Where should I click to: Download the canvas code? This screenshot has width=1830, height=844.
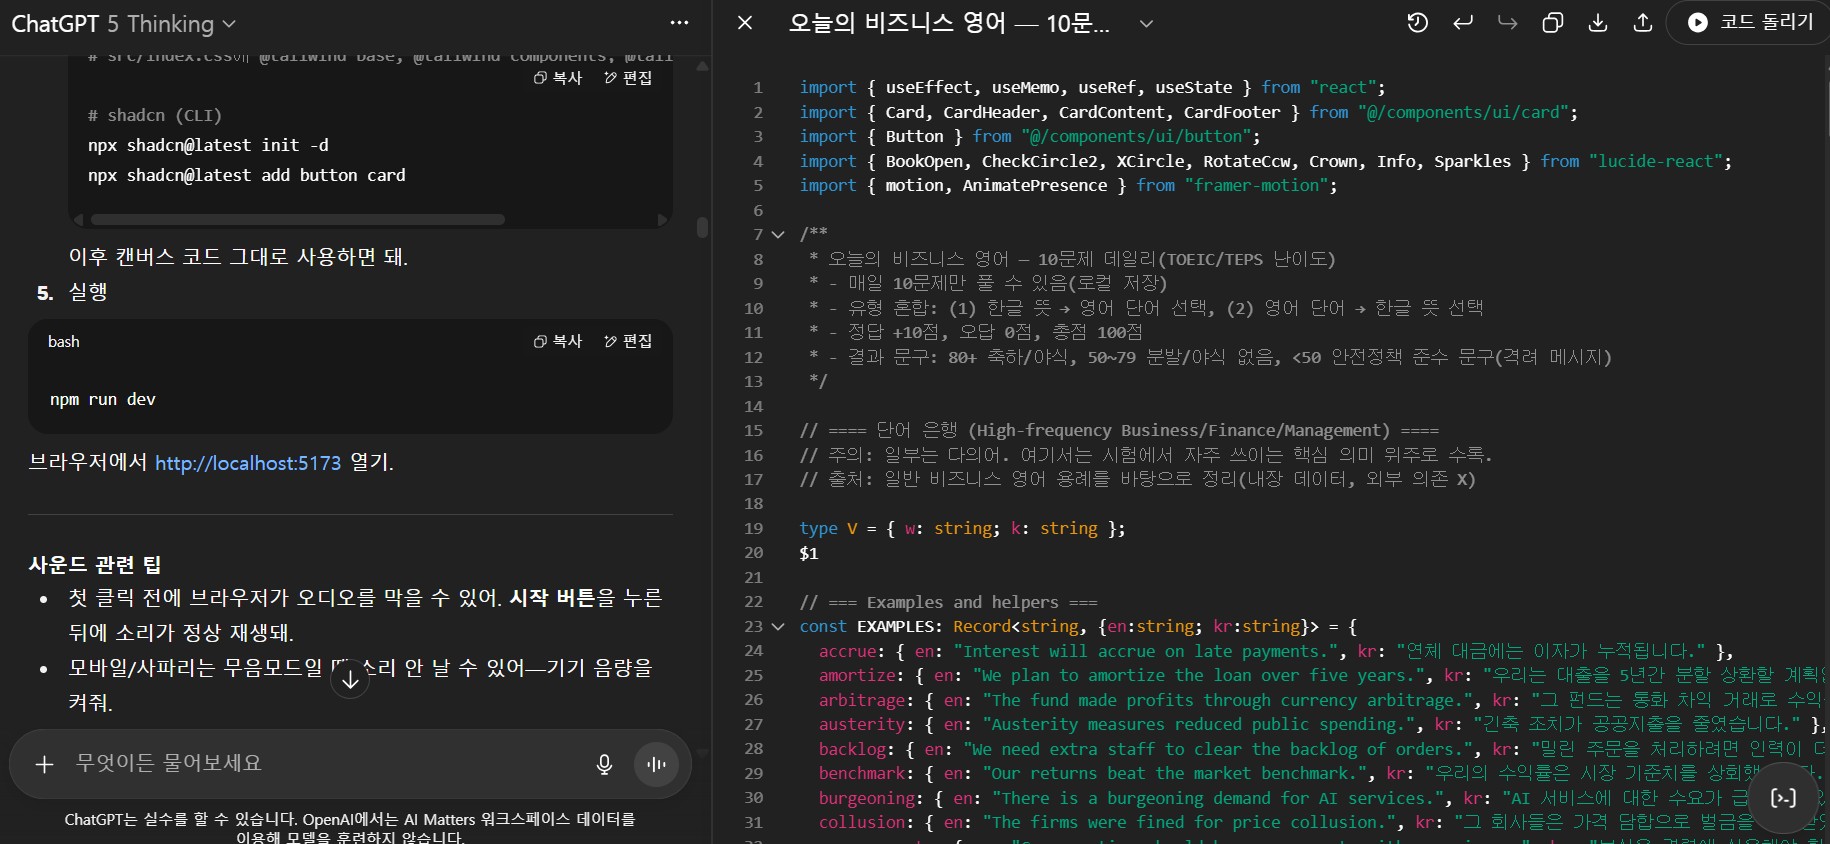tap(1598, 22)
